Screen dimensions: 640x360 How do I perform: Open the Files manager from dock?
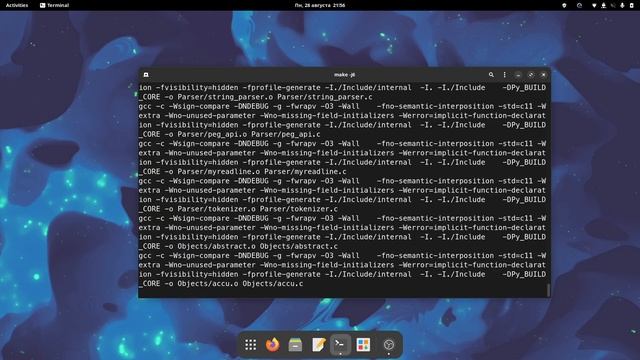295,345
